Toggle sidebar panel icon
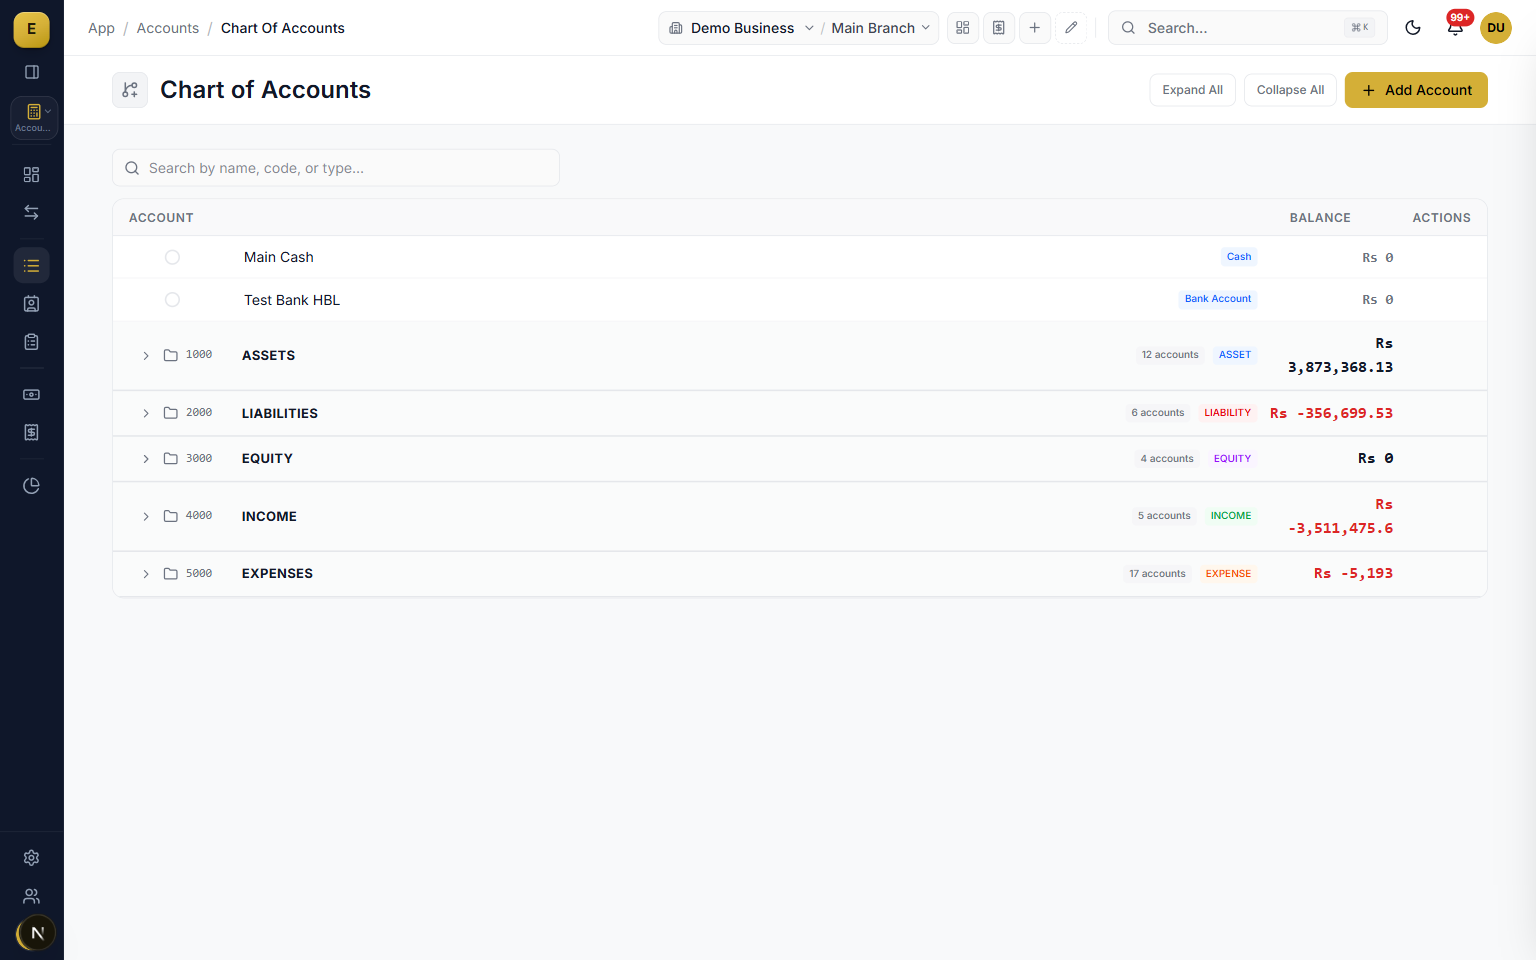This screenshot has width=1536, height=960. pos(31,72)
